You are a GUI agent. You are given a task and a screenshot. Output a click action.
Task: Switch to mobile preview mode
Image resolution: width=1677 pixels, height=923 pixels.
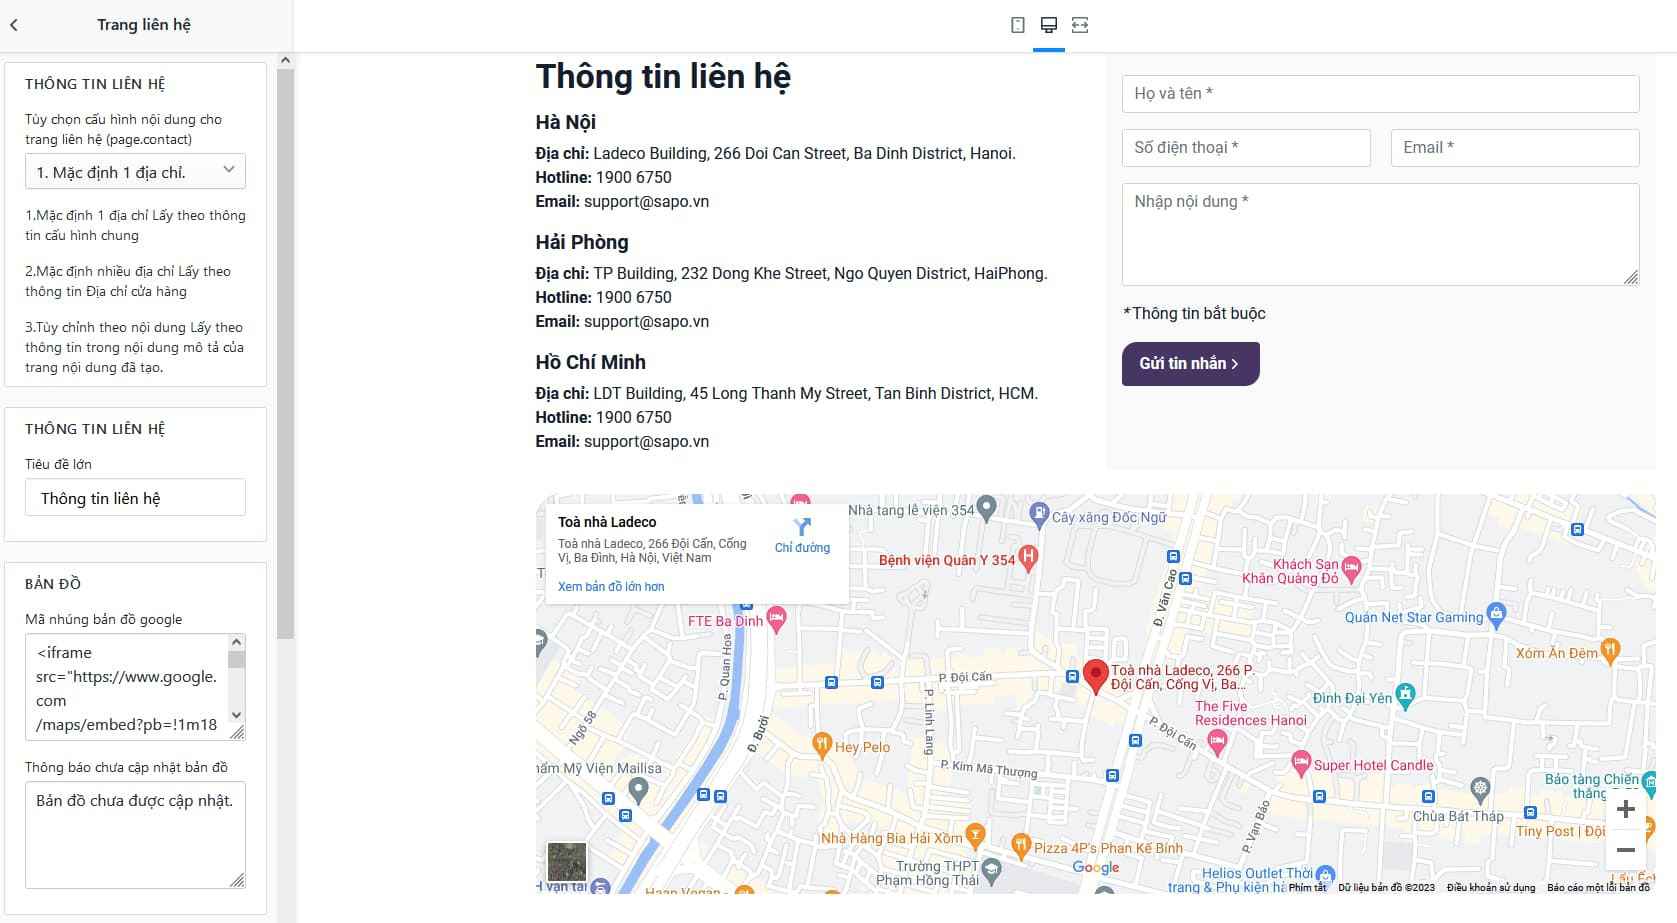click(1018, 25)
